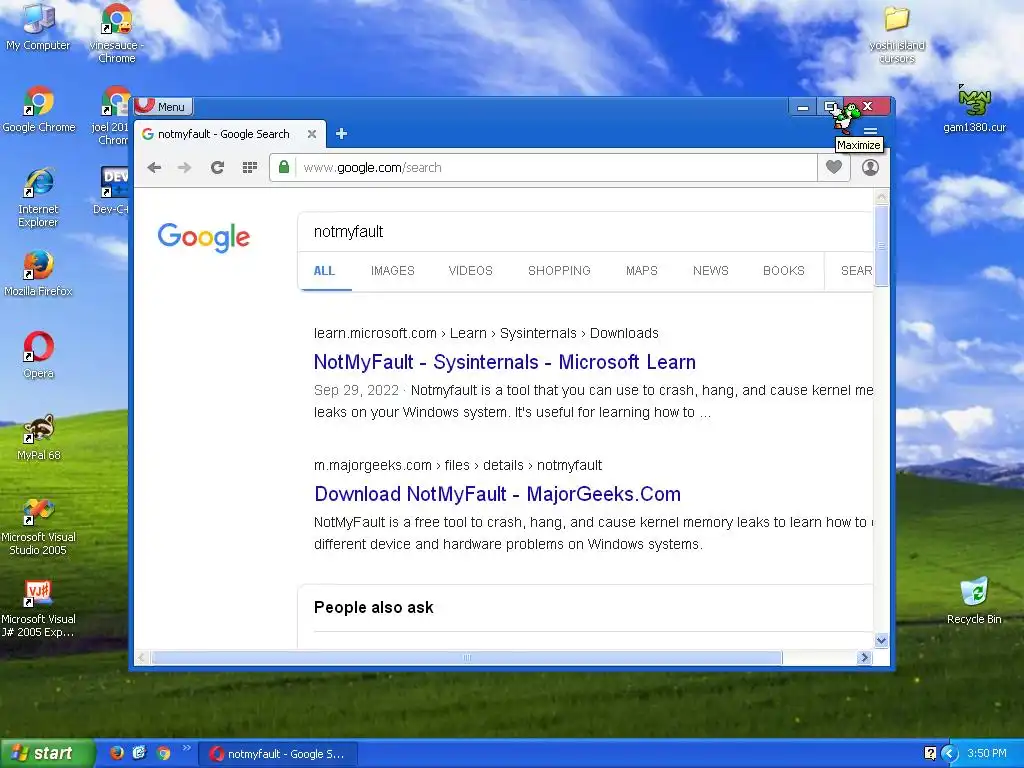Click the vertical scrollbar thumb
Viewport: 1024px width, 768px height.
(881, 246)
